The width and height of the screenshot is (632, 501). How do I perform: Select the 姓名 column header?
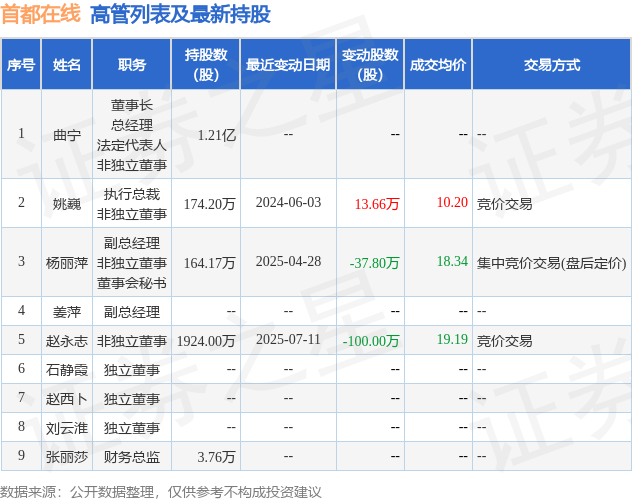[x=67, y=64]
